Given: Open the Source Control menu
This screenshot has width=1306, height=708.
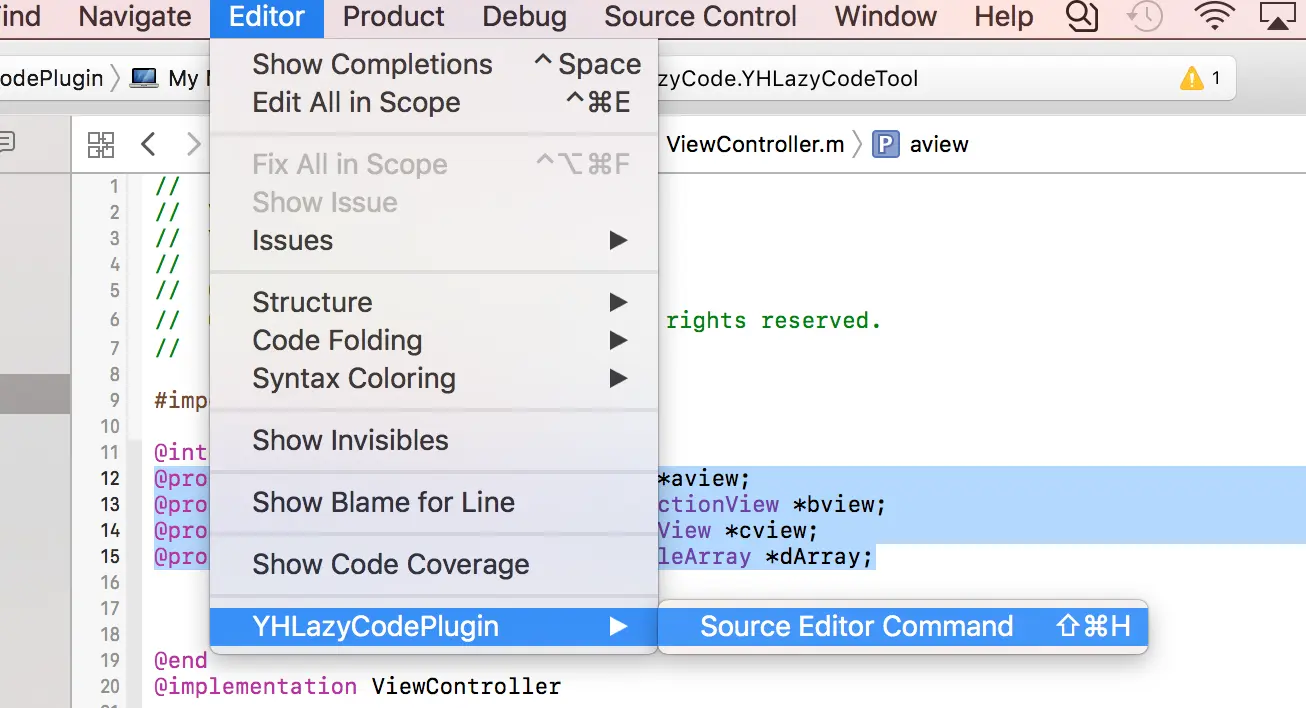Looking at the screenshot, I should tap(701, 17).
